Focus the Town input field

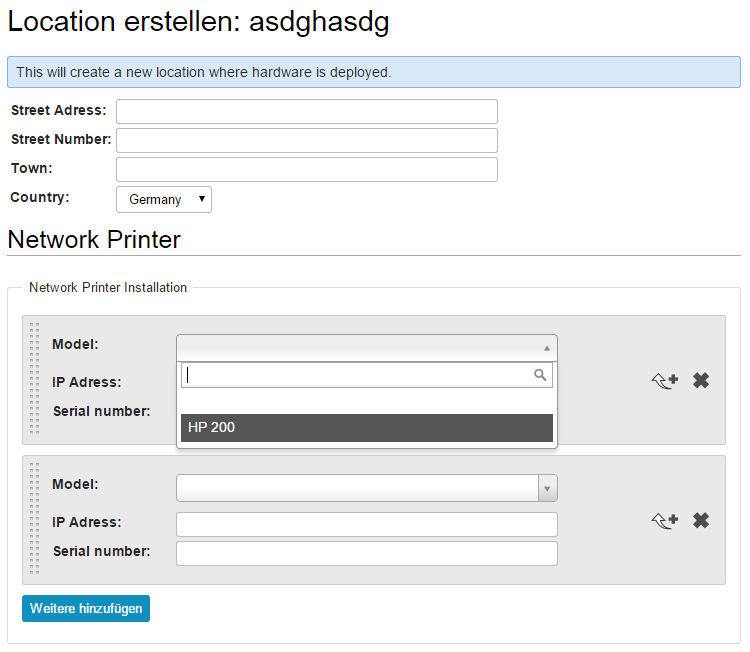[x=307, y=169]
